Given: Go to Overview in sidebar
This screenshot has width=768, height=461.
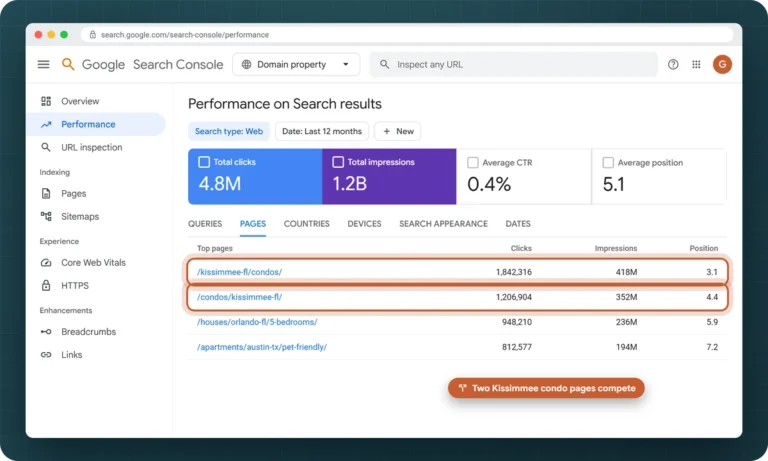Looking at the screenshot, I should pyautogui.click(x=80, y=101).
